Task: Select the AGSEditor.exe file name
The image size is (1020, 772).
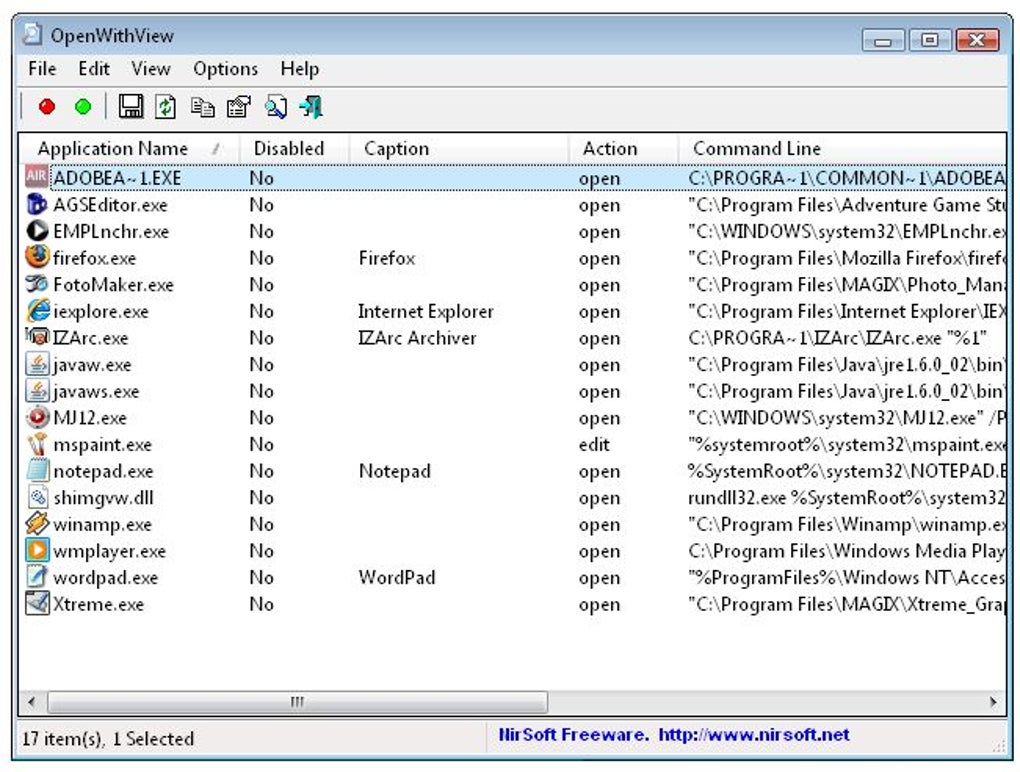Action: pyautogui.click(x=111, y=205)
